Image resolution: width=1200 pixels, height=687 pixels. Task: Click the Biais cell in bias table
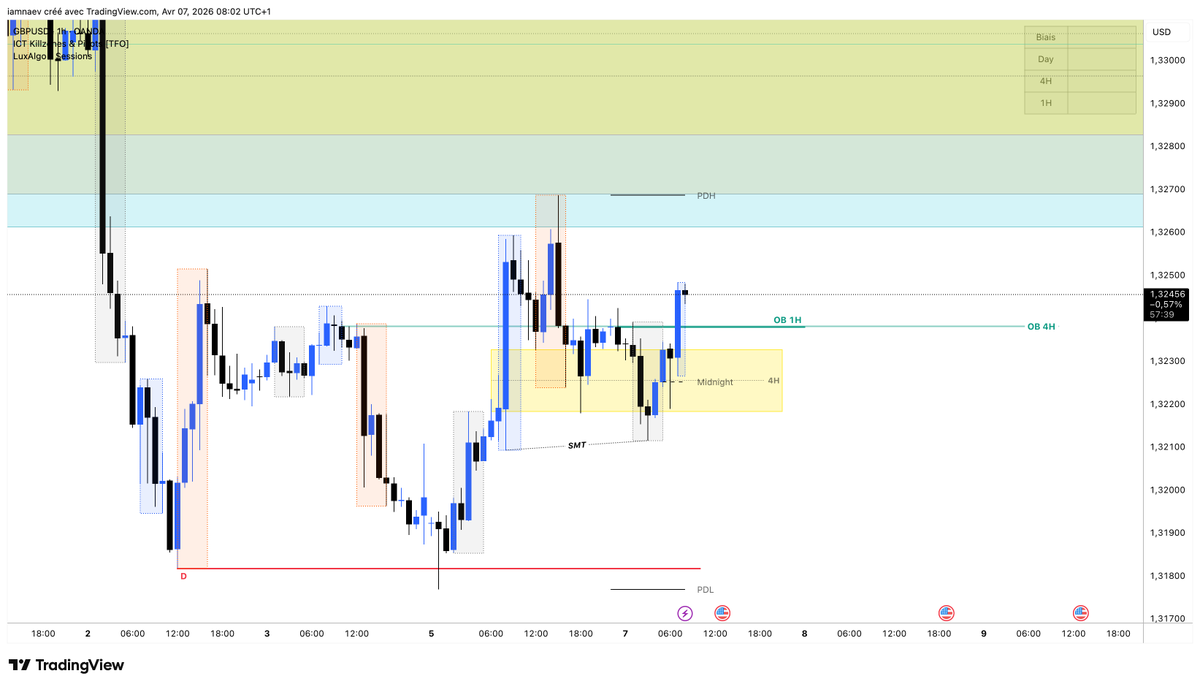coord(1046,36)
